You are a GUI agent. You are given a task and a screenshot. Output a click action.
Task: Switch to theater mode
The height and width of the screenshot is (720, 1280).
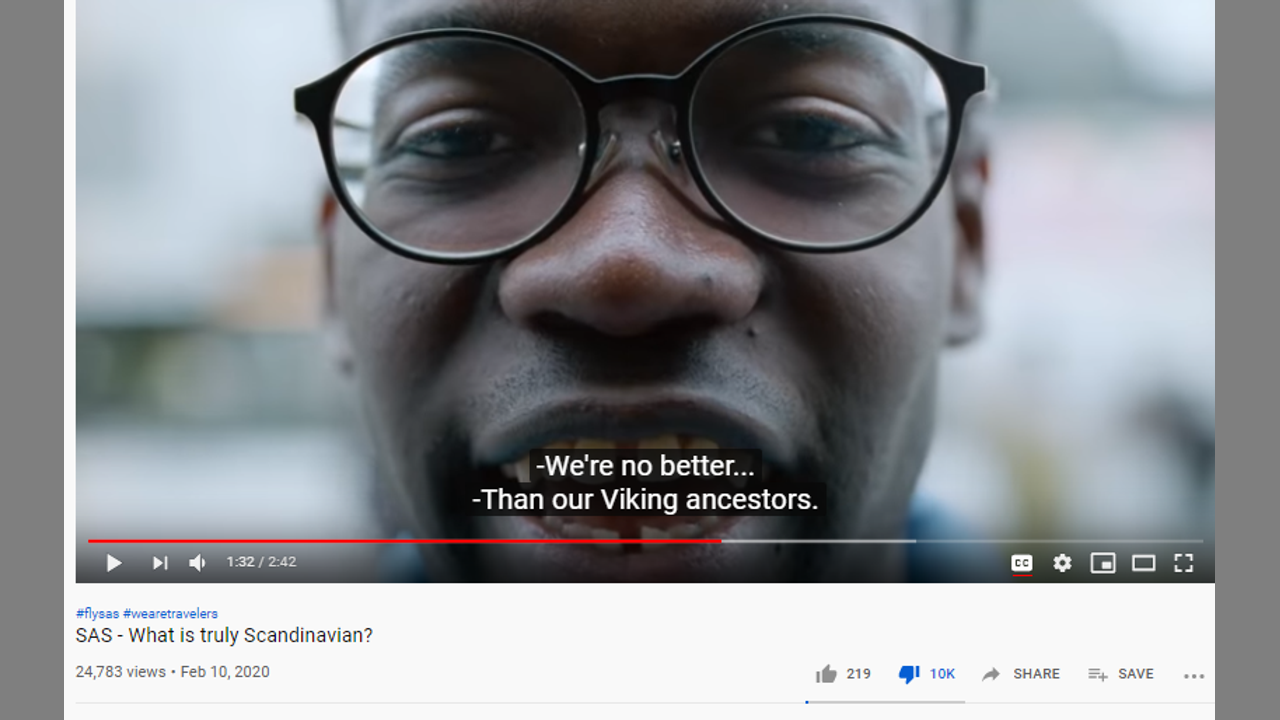pos(1143,563)
